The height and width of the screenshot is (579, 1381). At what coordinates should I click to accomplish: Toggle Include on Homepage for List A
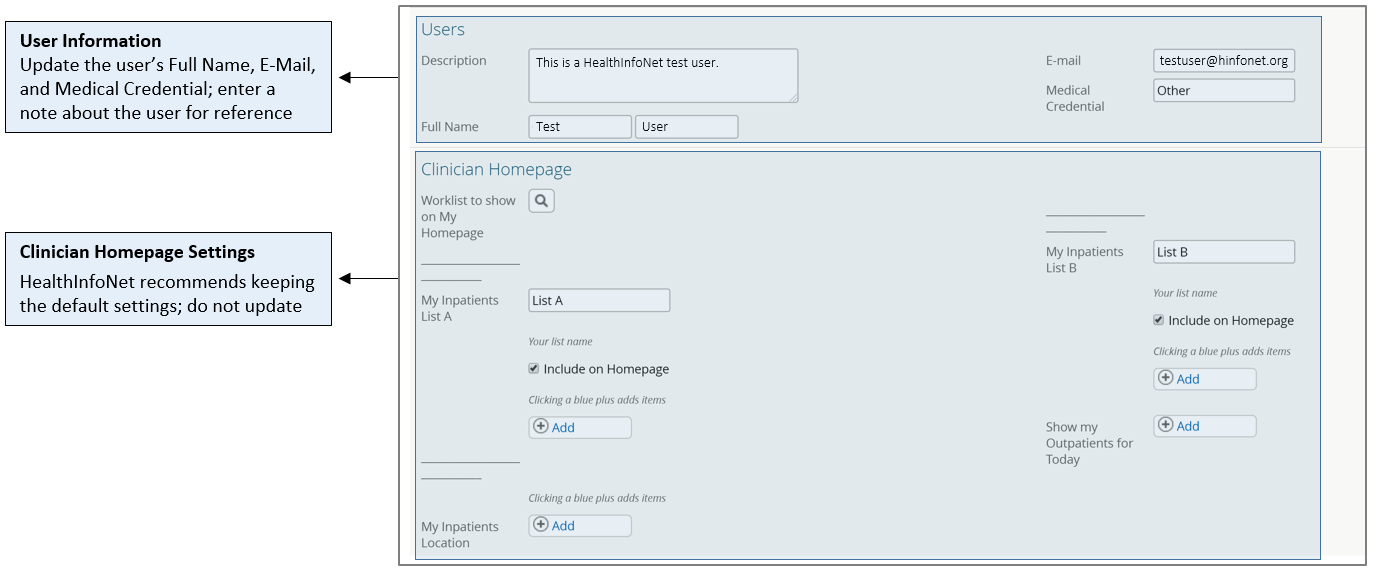(x=534, y=369)
